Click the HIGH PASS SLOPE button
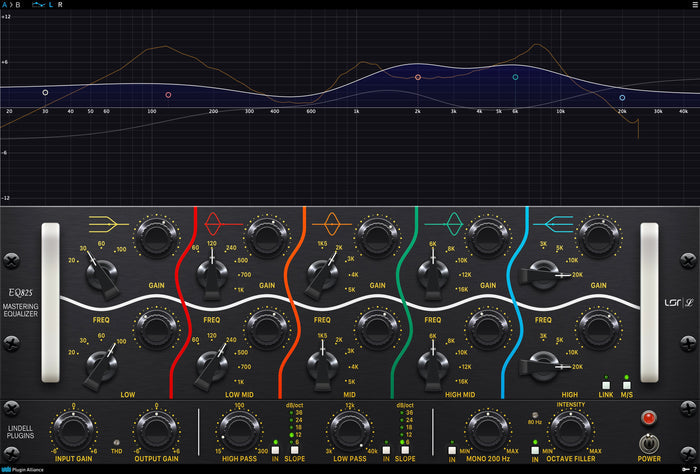 (x=294, y=450)
